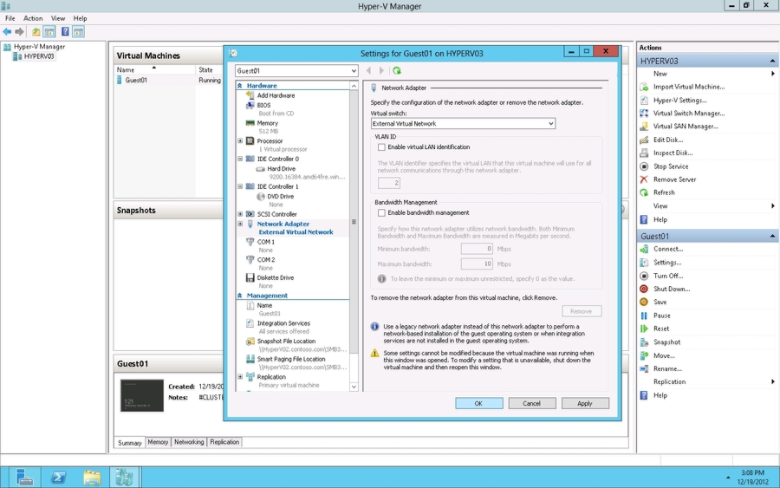Select the BIOS setting item
The height and width of the screenshot is (488, 780).
tap(264, 105)
